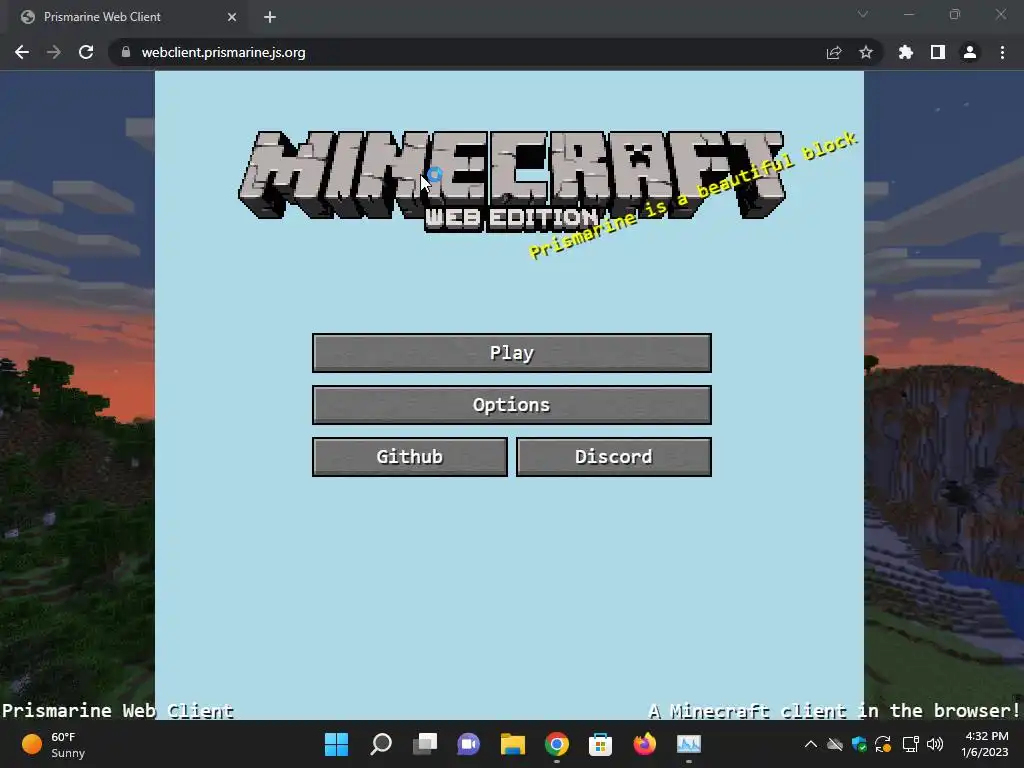The height and width of the screenshot is (768, 1024).
Task: Open network settings tray icon
Action: pos(910,744)
